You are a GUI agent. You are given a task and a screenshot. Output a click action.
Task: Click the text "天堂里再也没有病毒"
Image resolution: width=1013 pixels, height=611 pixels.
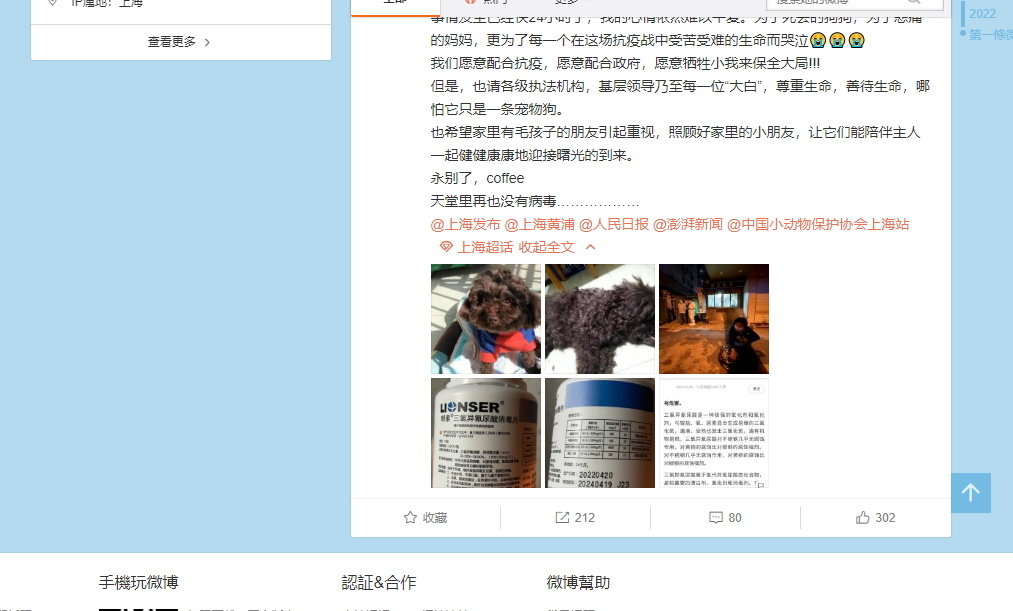coord(494,202)
